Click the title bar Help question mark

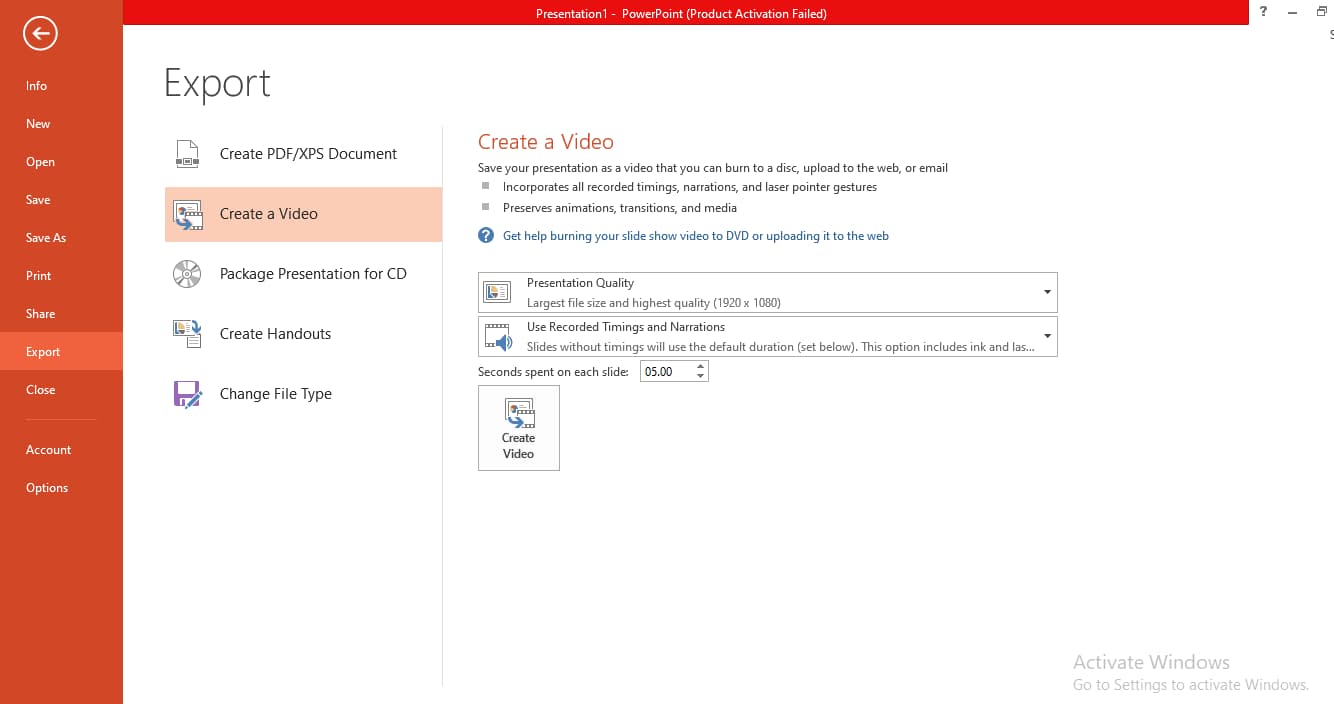coord(1263,12)
